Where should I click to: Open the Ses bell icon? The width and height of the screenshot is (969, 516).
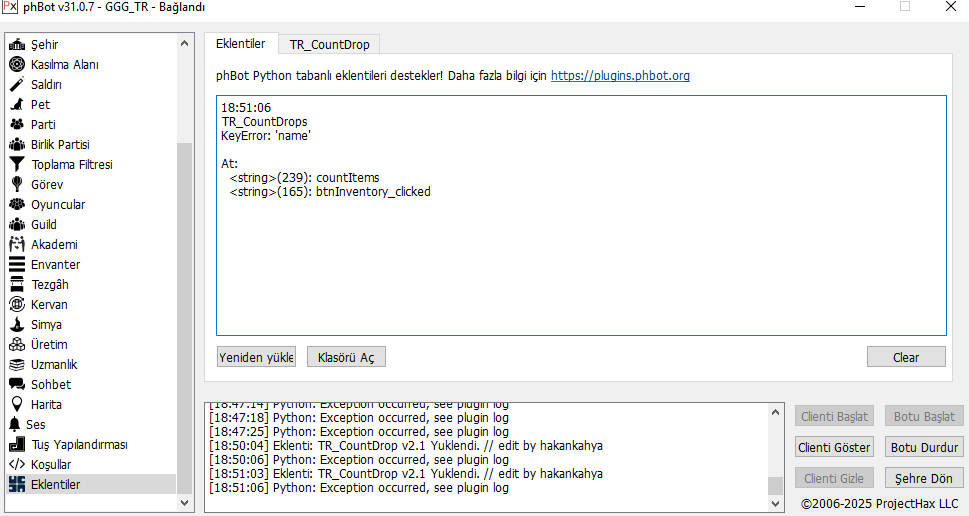click(x=16, y=425)
